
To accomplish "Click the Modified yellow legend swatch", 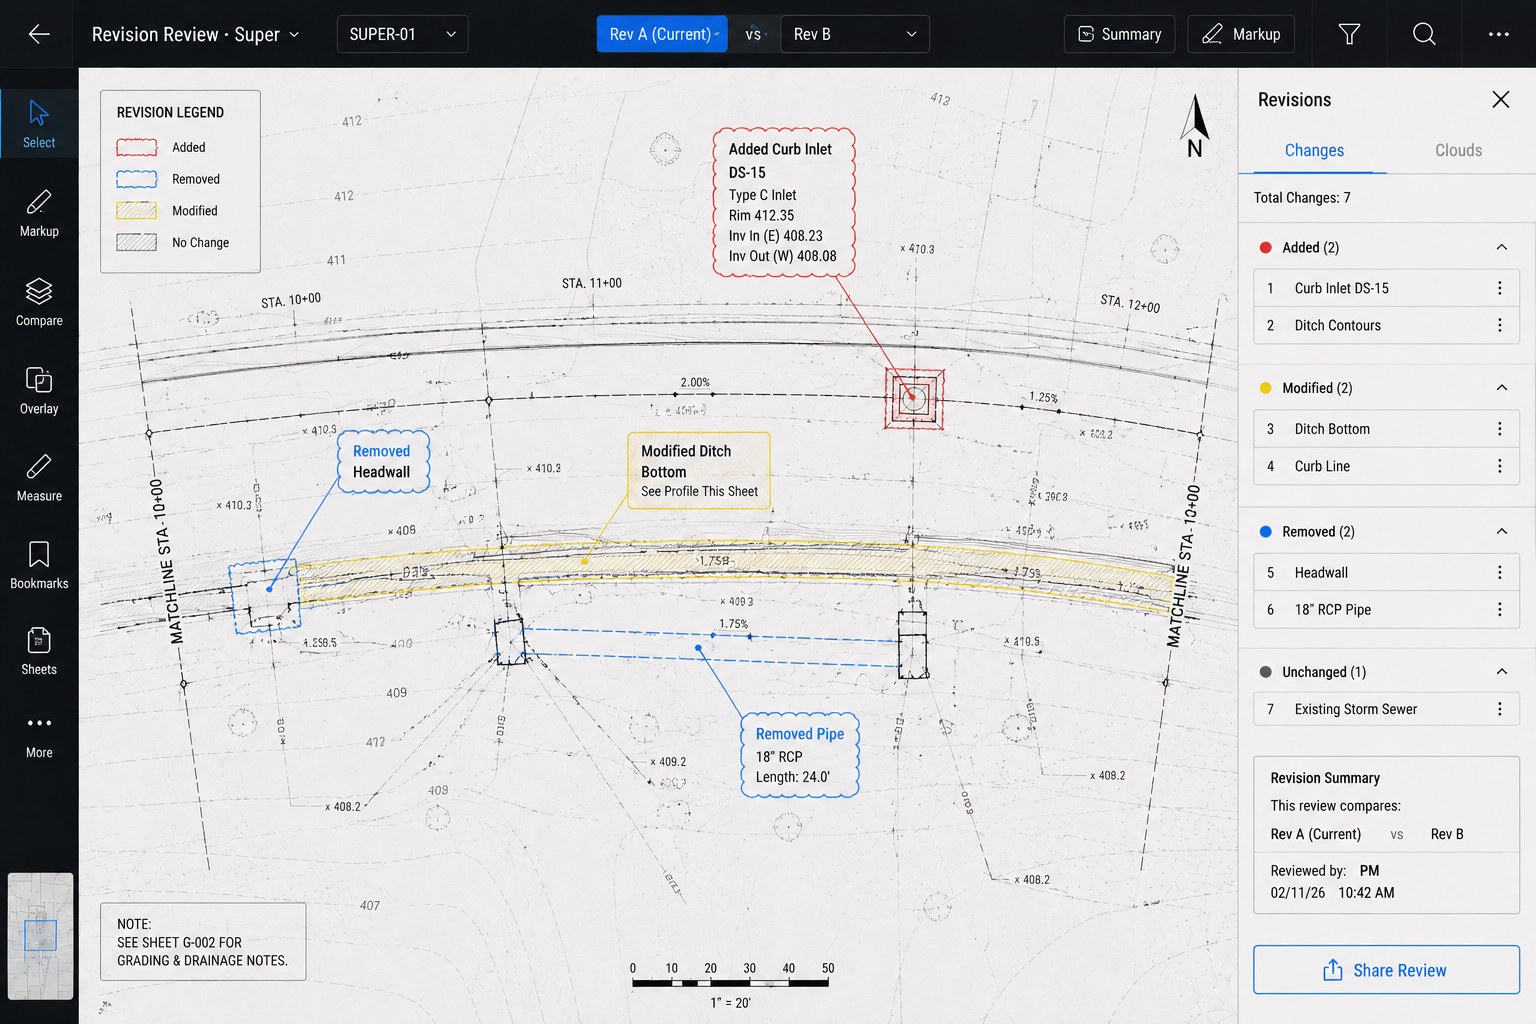I will click(137, 211).
